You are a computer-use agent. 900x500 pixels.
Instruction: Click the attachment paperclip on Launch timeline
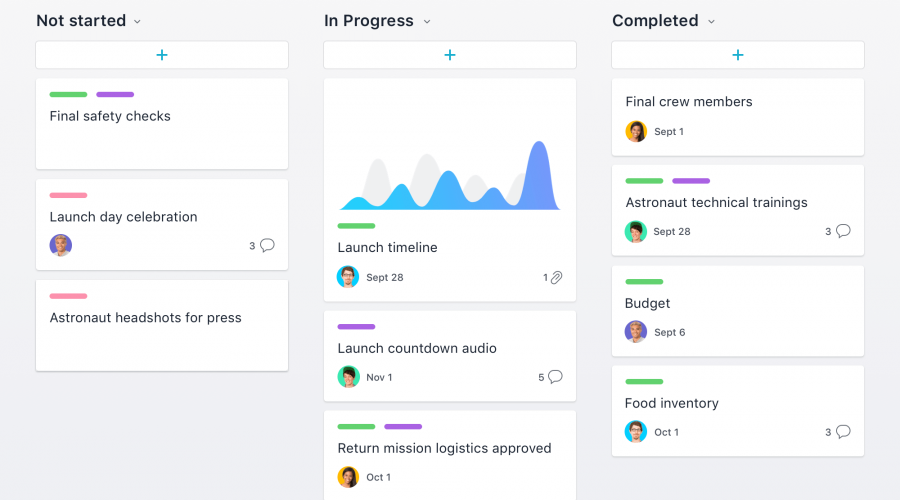click(x=557, y=277)
